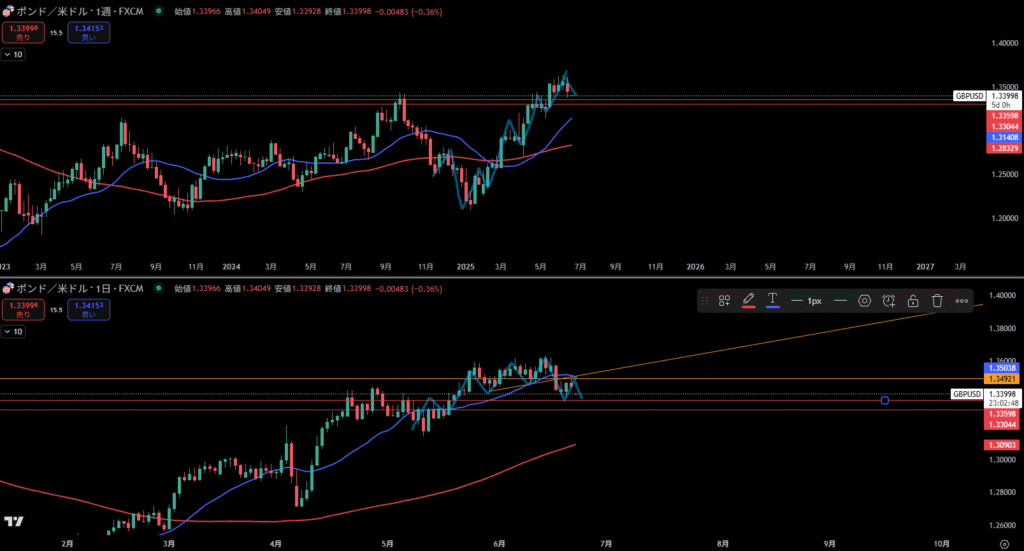Open drawing templates in floating toolbar
1024x551 pixels.
point(724,301)
